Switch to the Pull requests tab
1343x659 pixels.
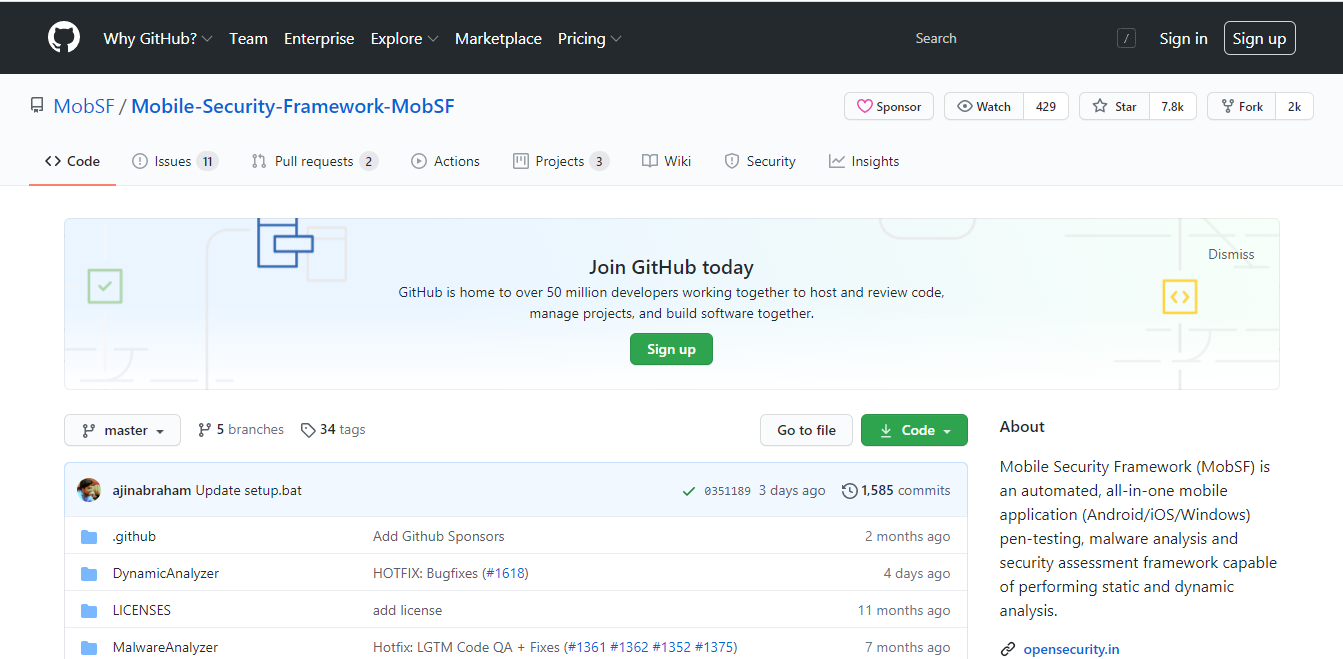(315, 161)
